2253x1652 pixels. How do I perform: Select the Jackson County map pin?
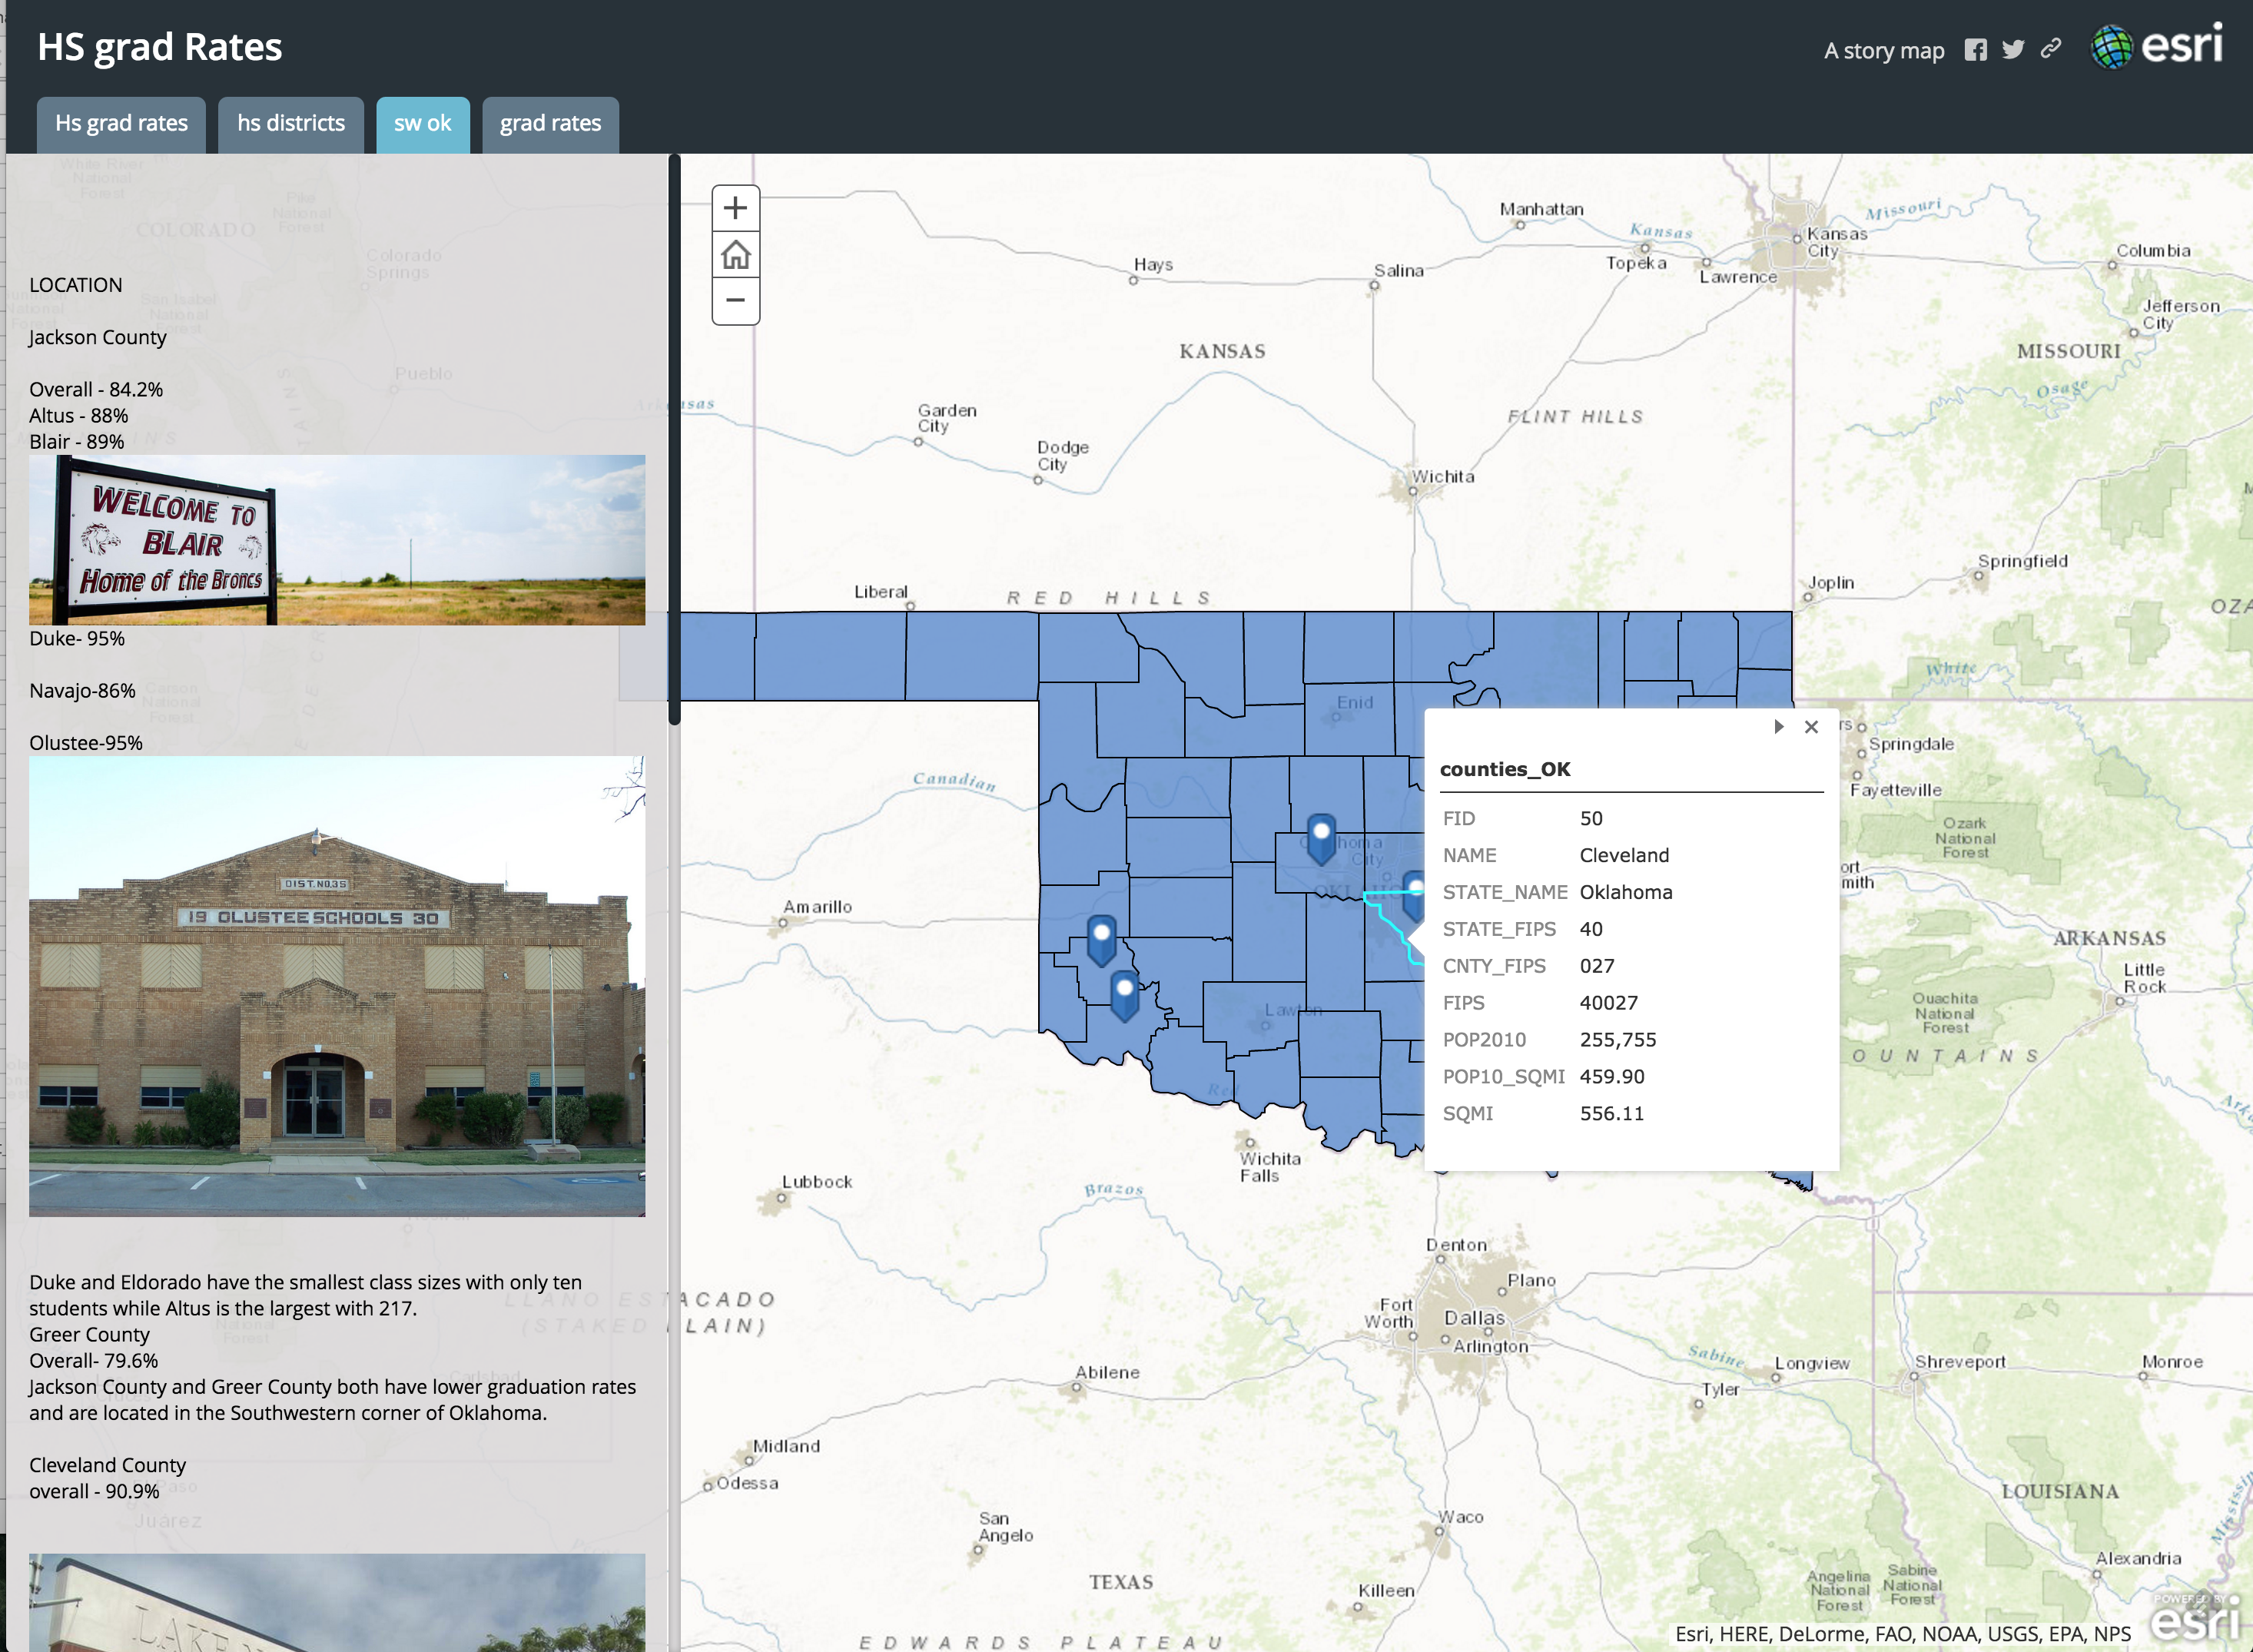click(1124, 994)
